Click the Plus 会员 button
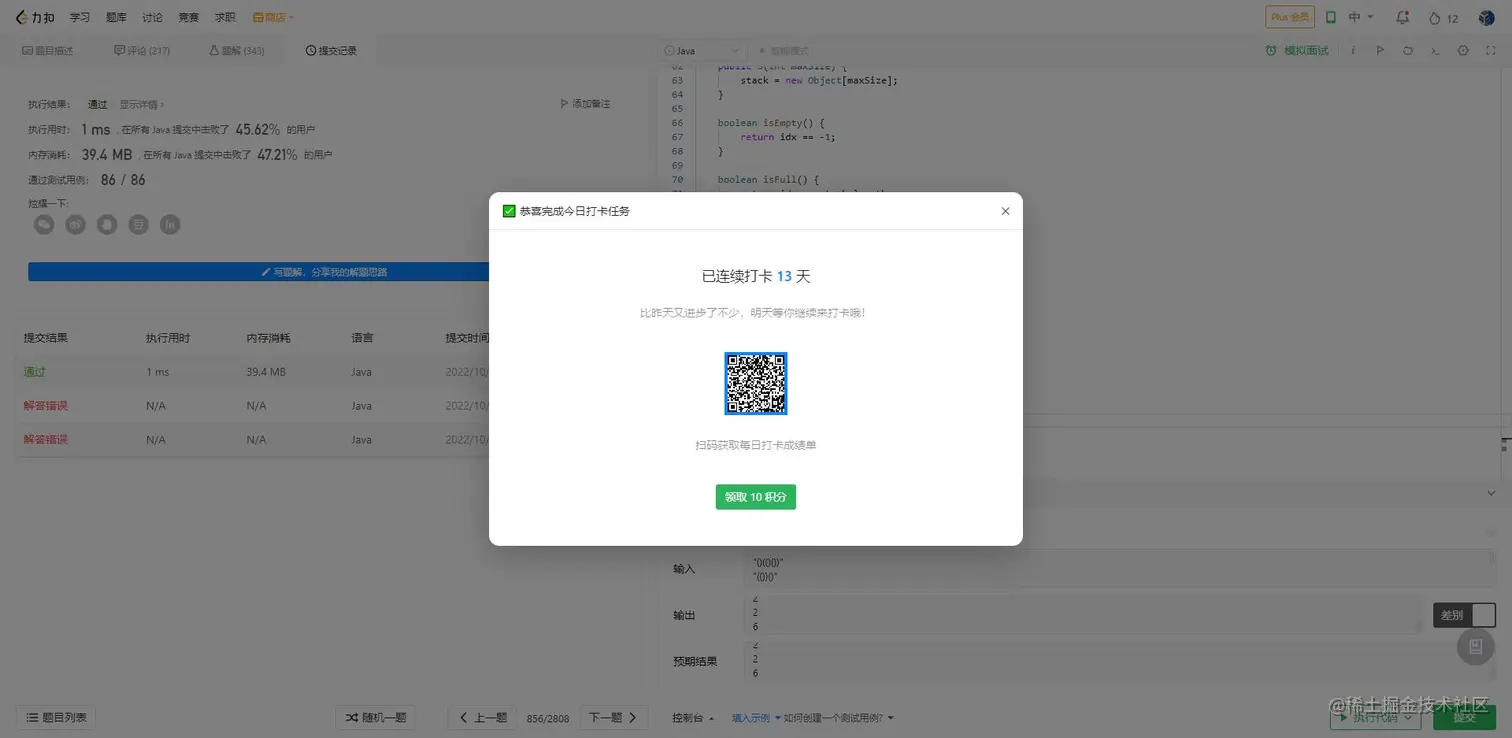The height and width of the screenshot is (738, 1512). click(x=1289, y=17)
